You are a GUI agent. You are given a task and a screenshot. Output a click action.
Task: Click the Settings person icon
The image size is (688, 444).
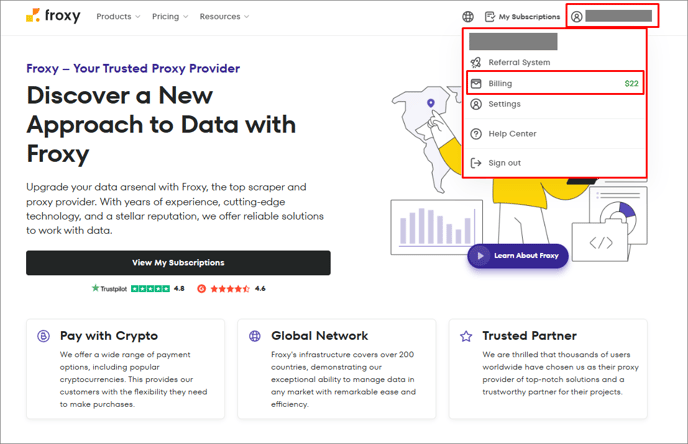tap(476, 104)
